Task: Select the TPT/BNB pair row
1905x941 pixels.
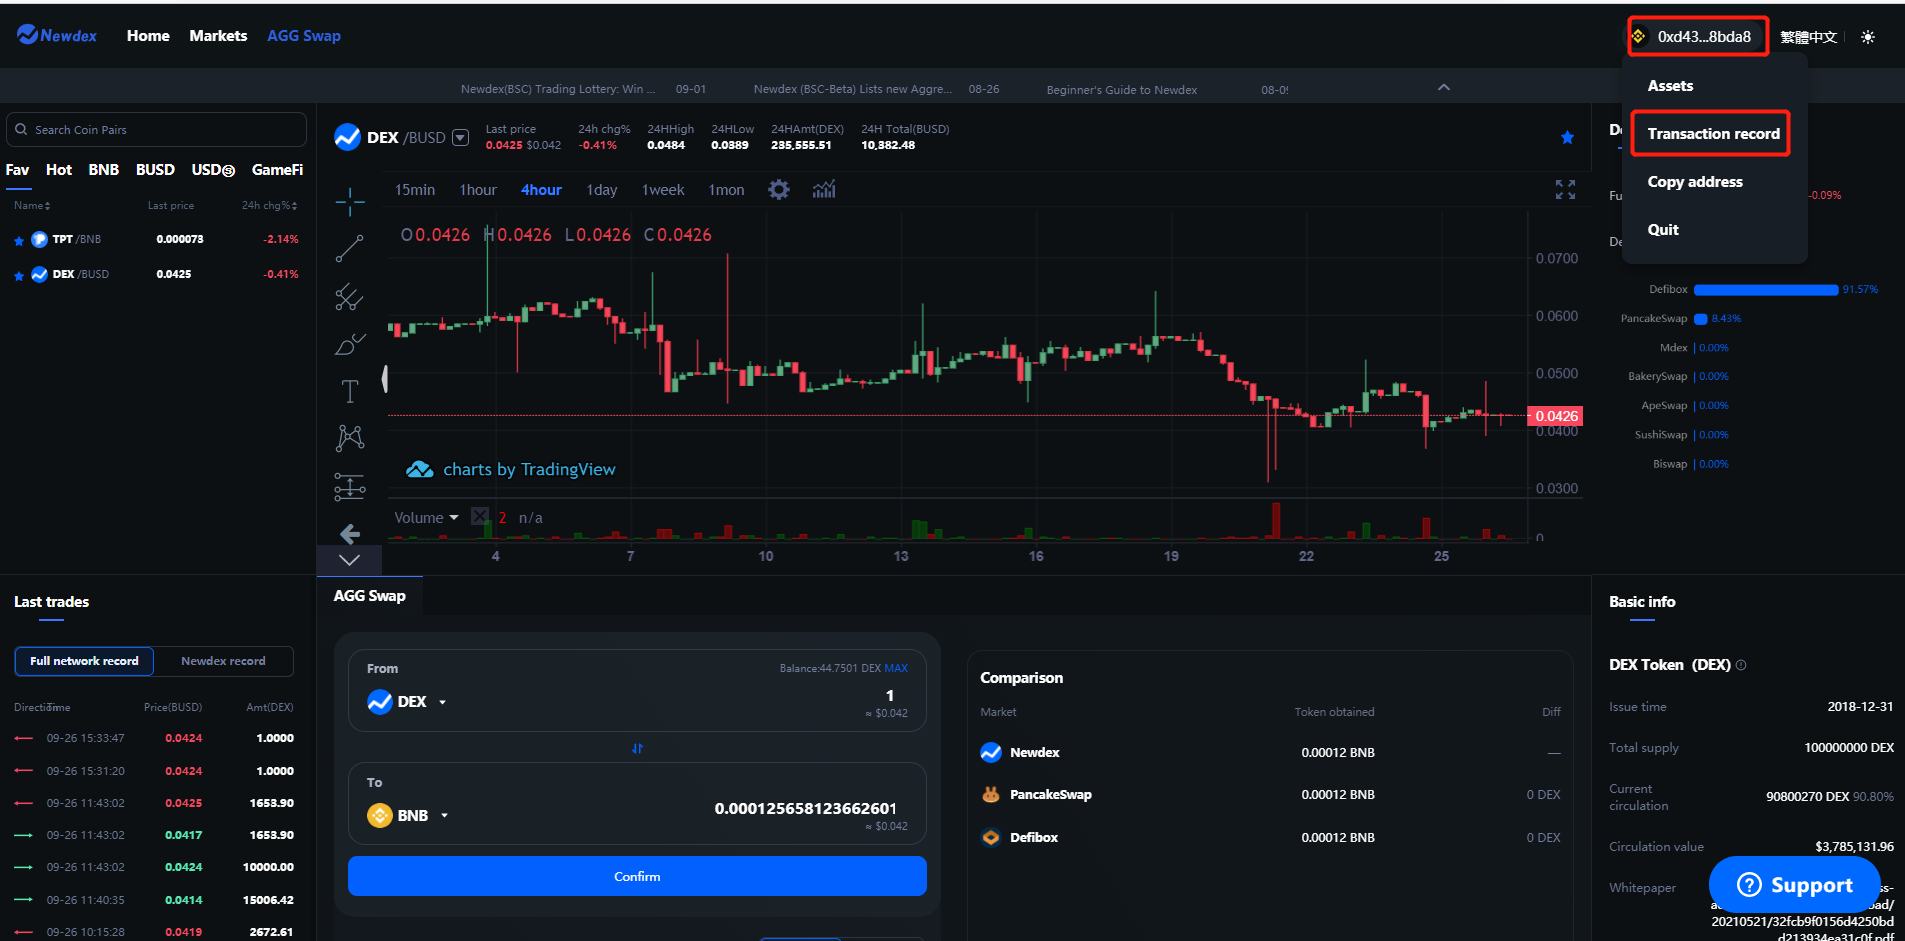Action: 157,240
